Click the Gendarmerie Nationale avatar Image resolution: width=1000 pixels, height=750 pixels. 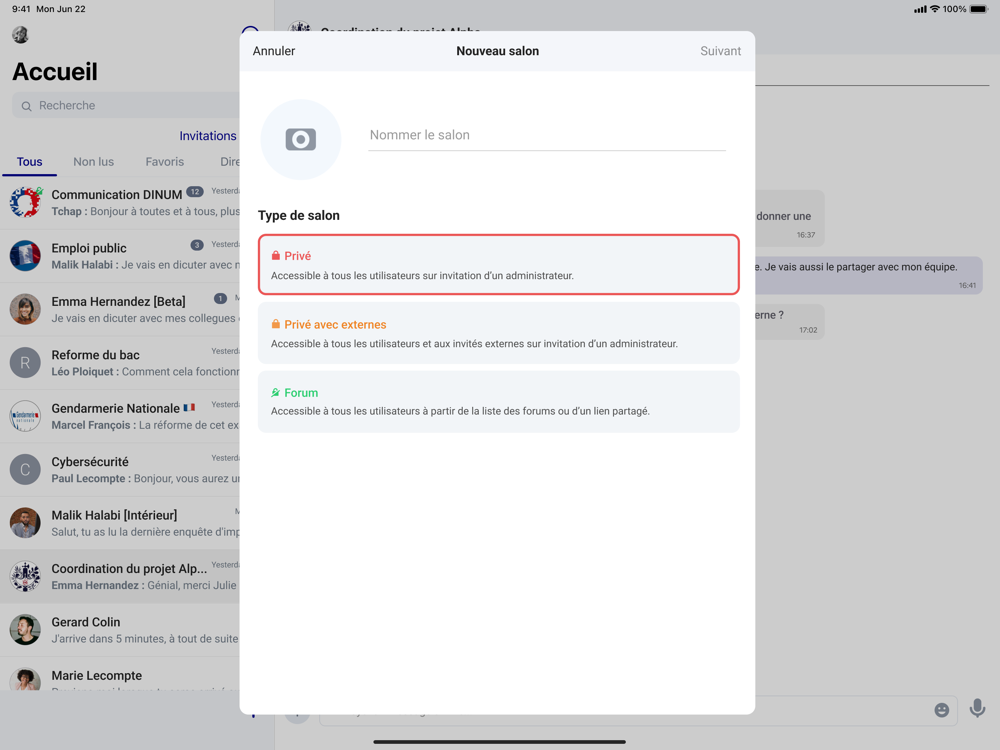(26, 416)
